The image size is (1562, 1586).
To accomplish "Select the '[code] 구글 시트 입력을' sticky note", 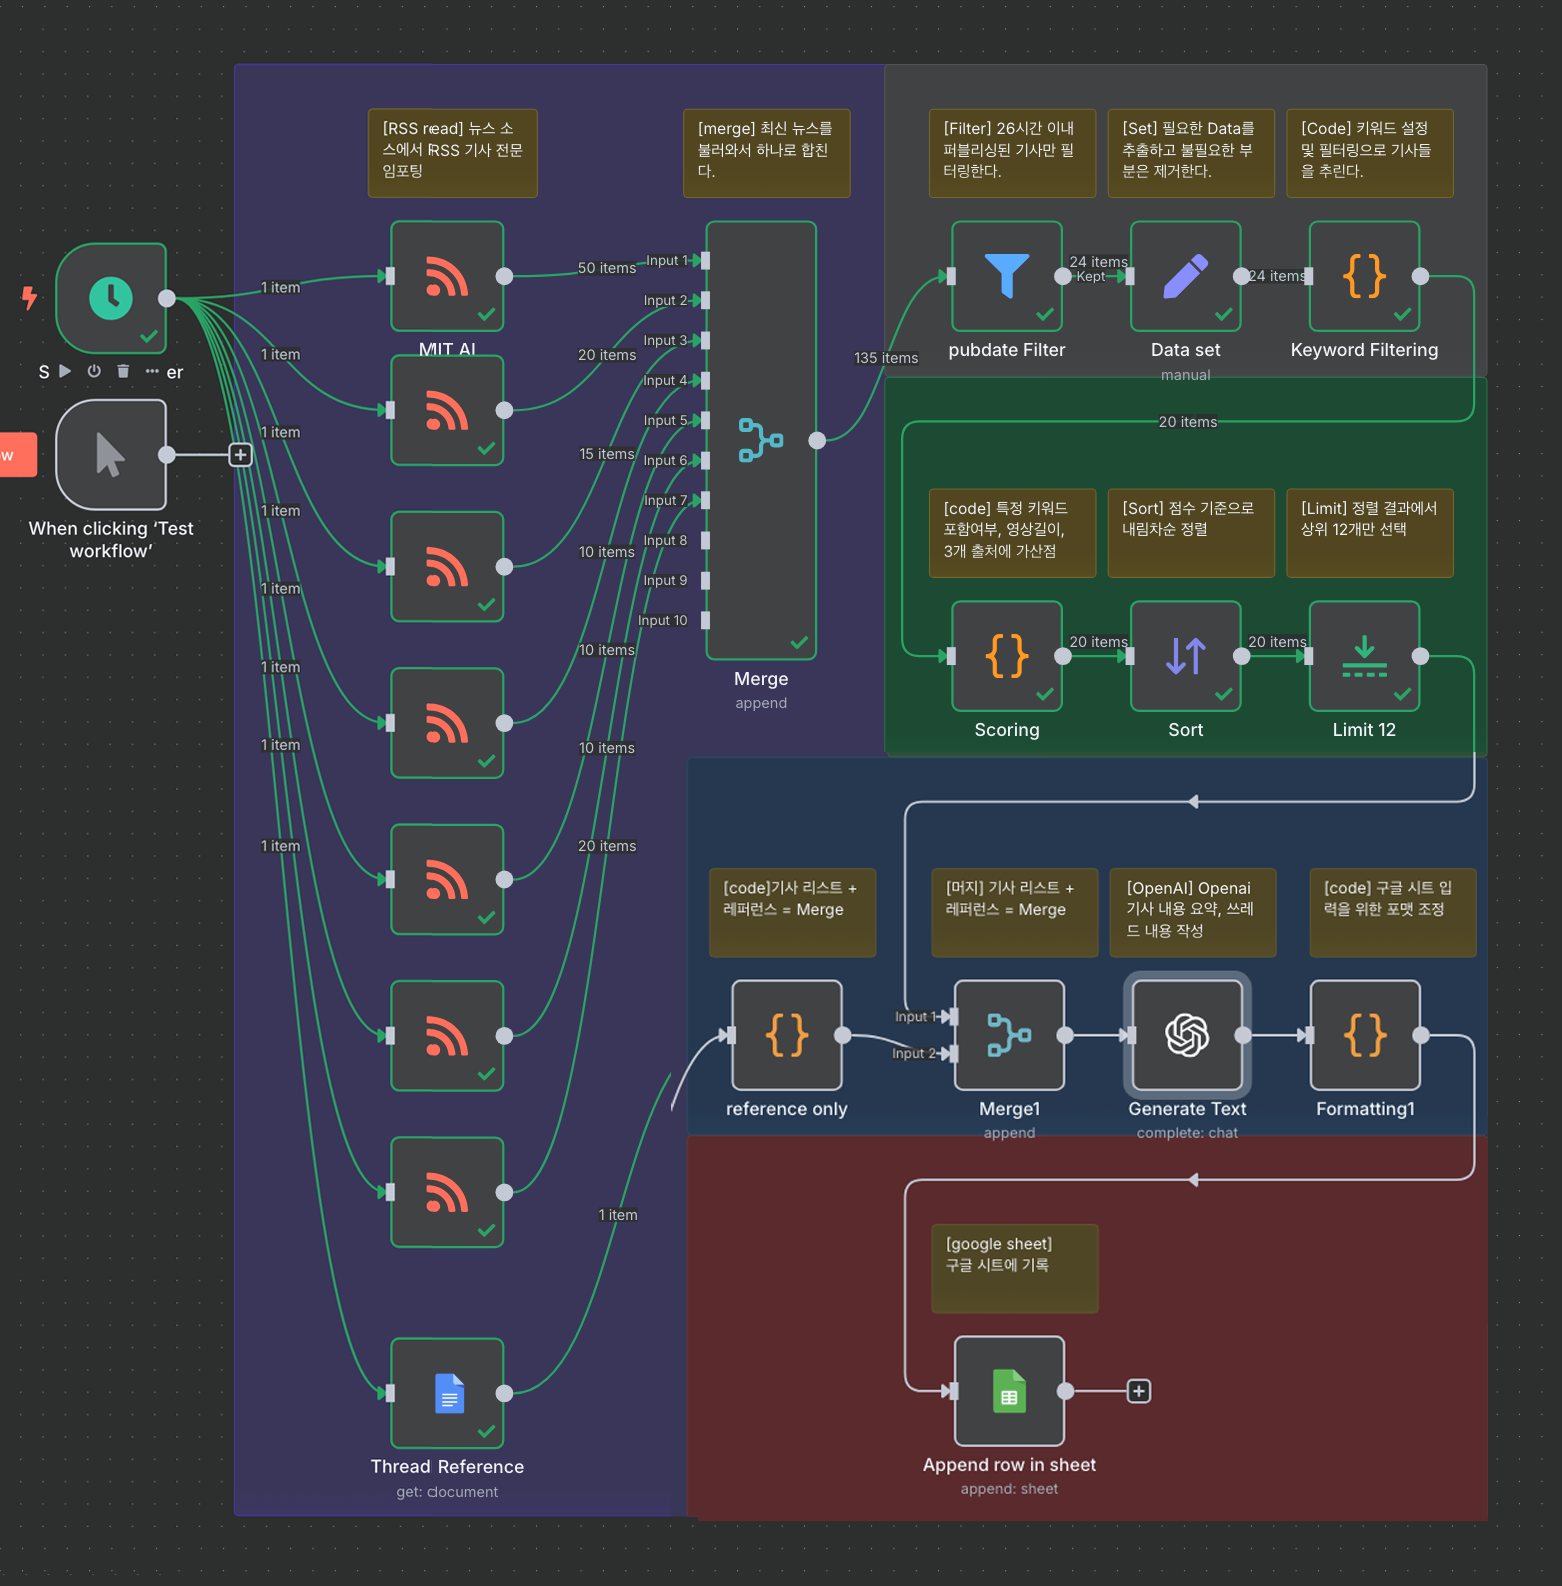I will [1393, 912].
